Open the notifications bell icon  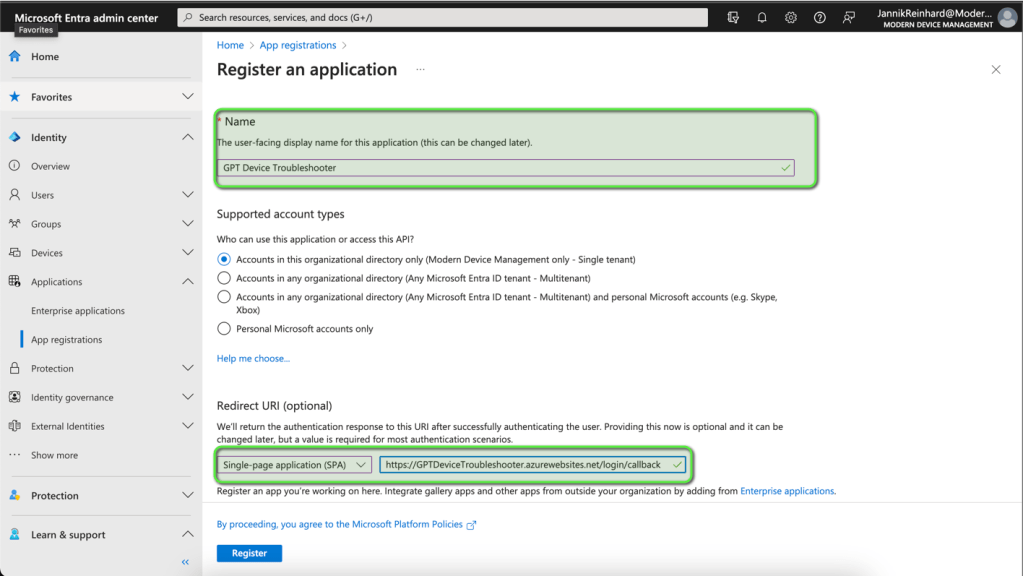click(762, 18)
